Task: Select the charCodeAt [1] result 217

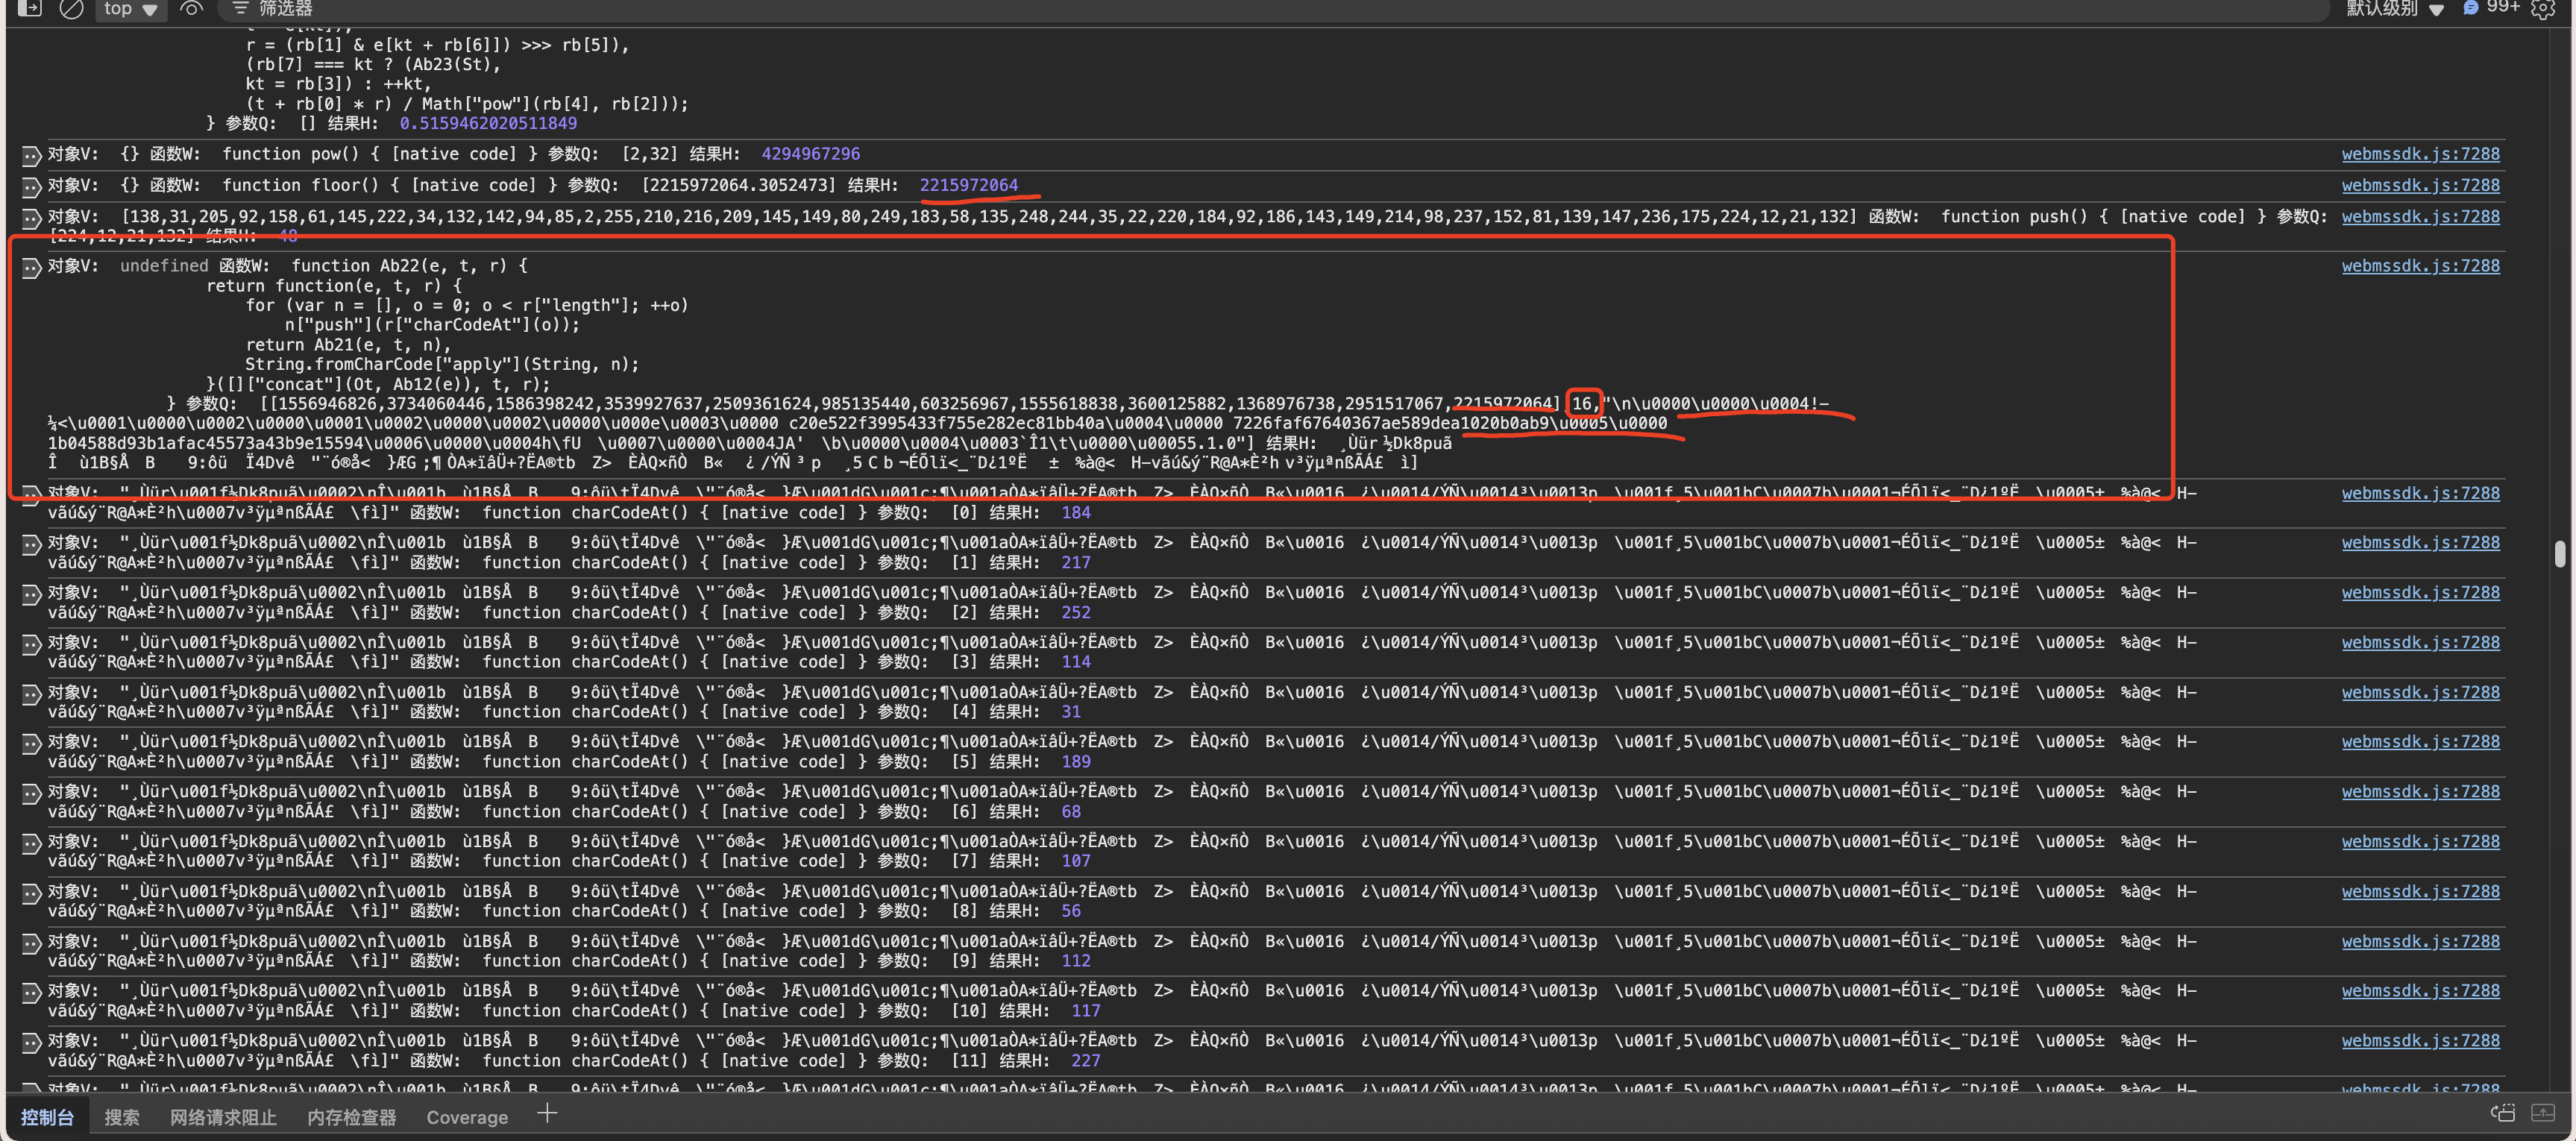Action: [x=1076, y=562]
